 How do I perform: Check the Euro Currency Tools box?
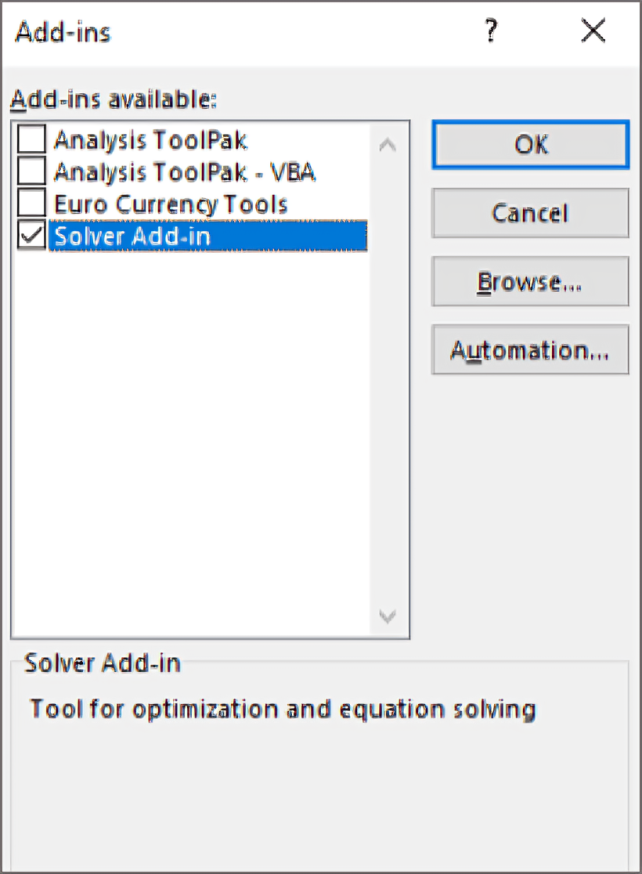(31, 203)
